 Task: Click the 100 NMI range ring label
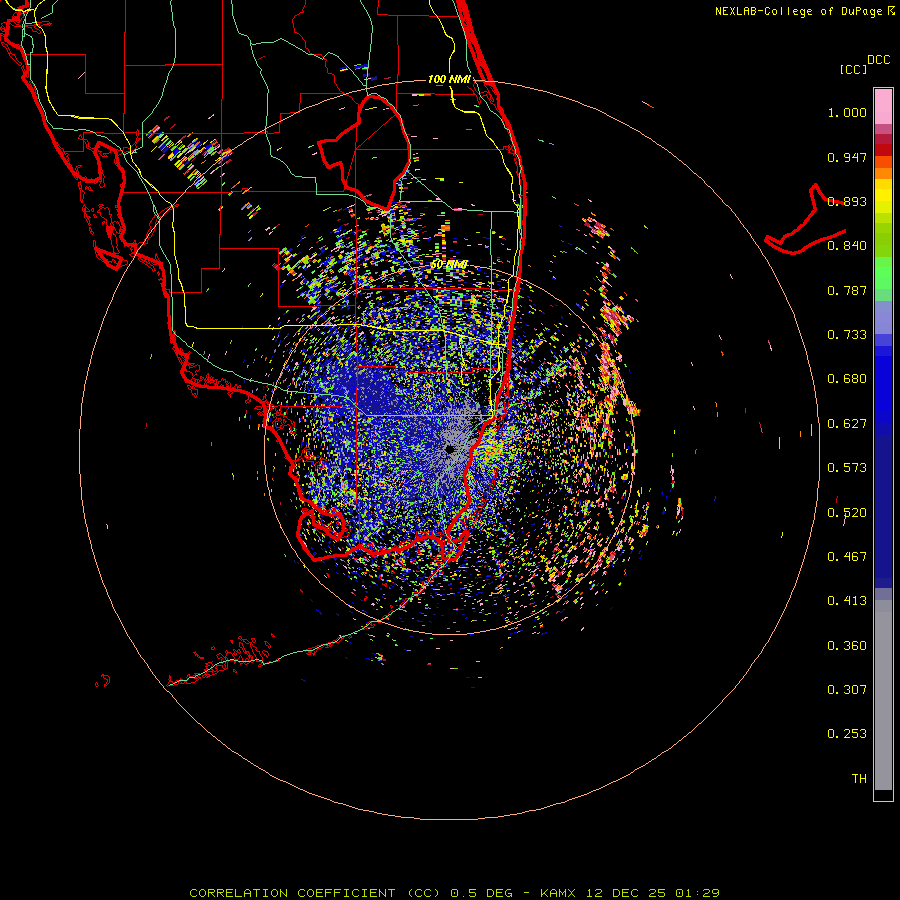point(449,79)
